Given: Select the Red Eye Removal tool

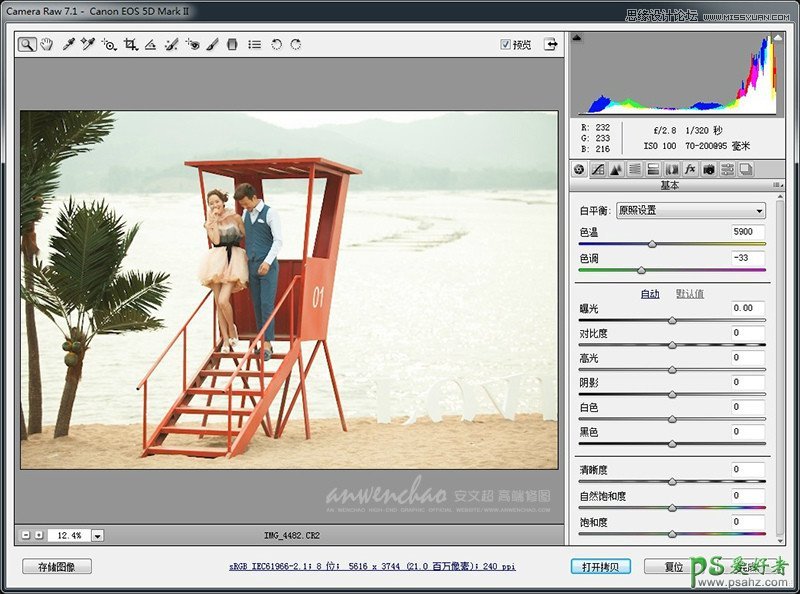Looking at the screenshot, I should click(x=192, y=45).
